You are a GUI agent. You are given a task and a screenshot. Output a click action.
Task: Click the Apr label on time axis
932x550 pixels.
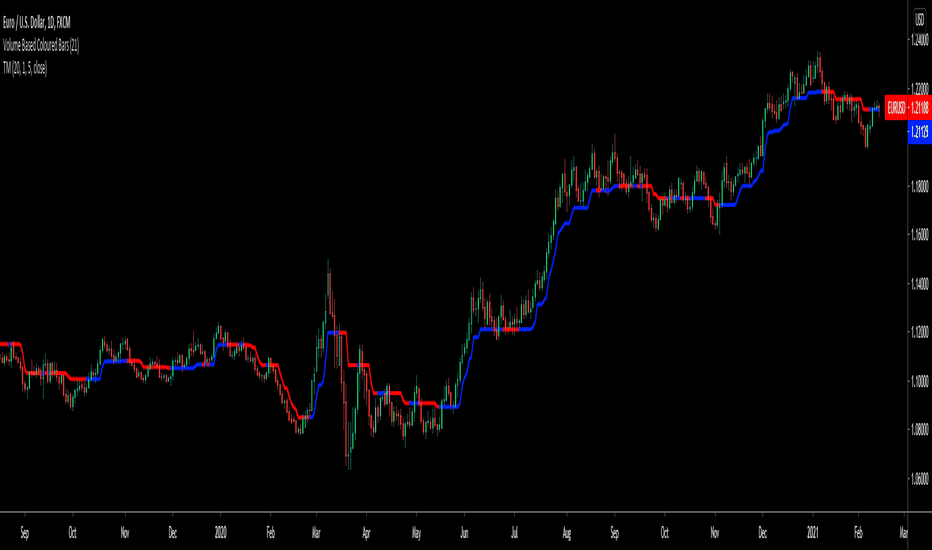click(x=366, y=533)
